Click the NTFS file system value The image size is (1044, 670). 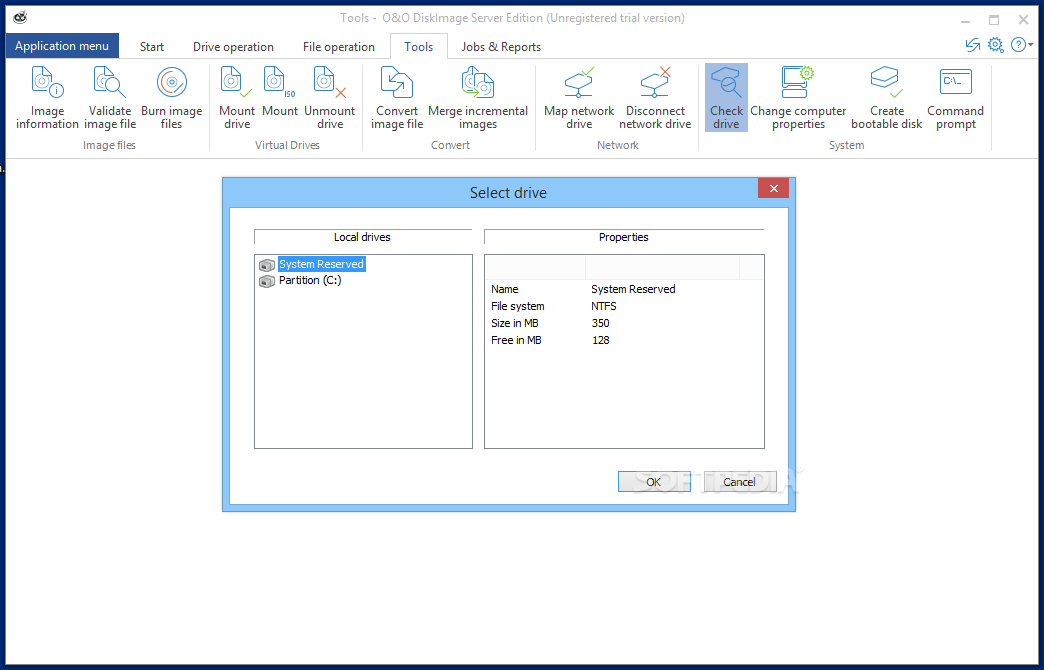tap(603, 306)
